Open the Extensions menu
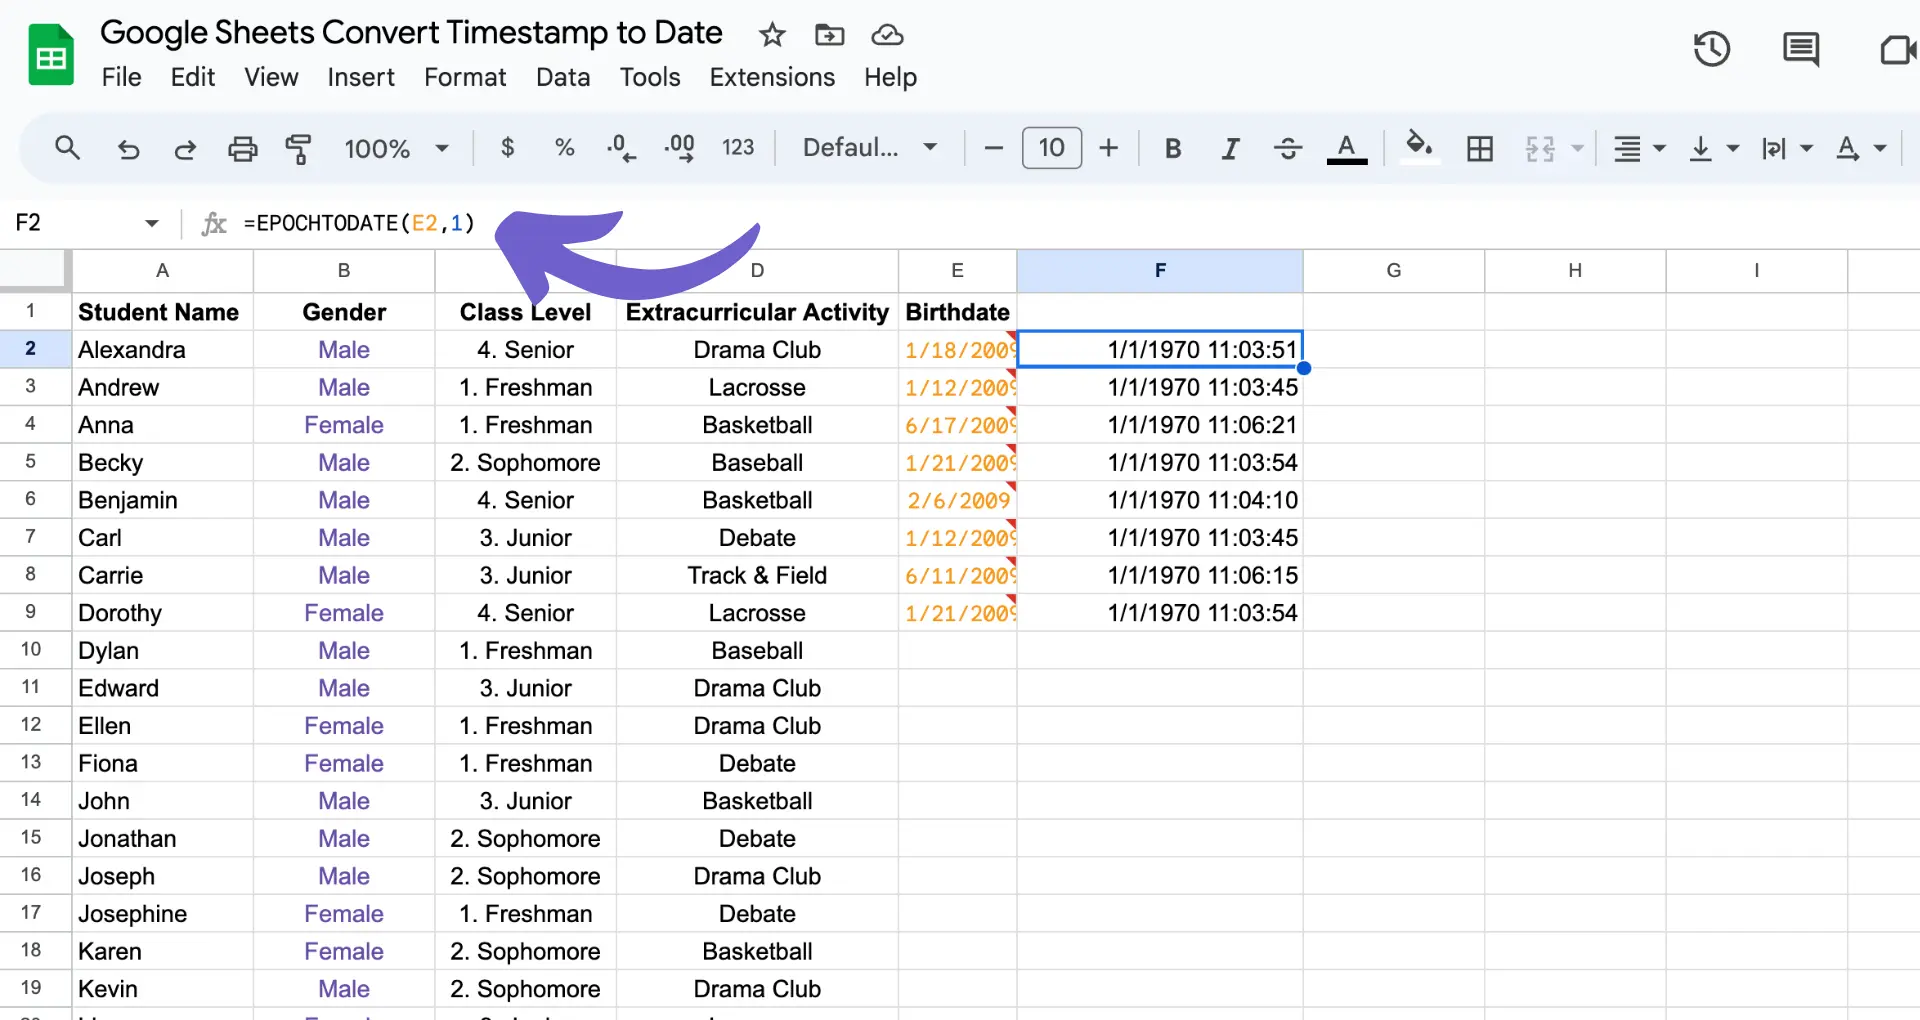This screenshot has height=1020, width=1920. [772, 77]
